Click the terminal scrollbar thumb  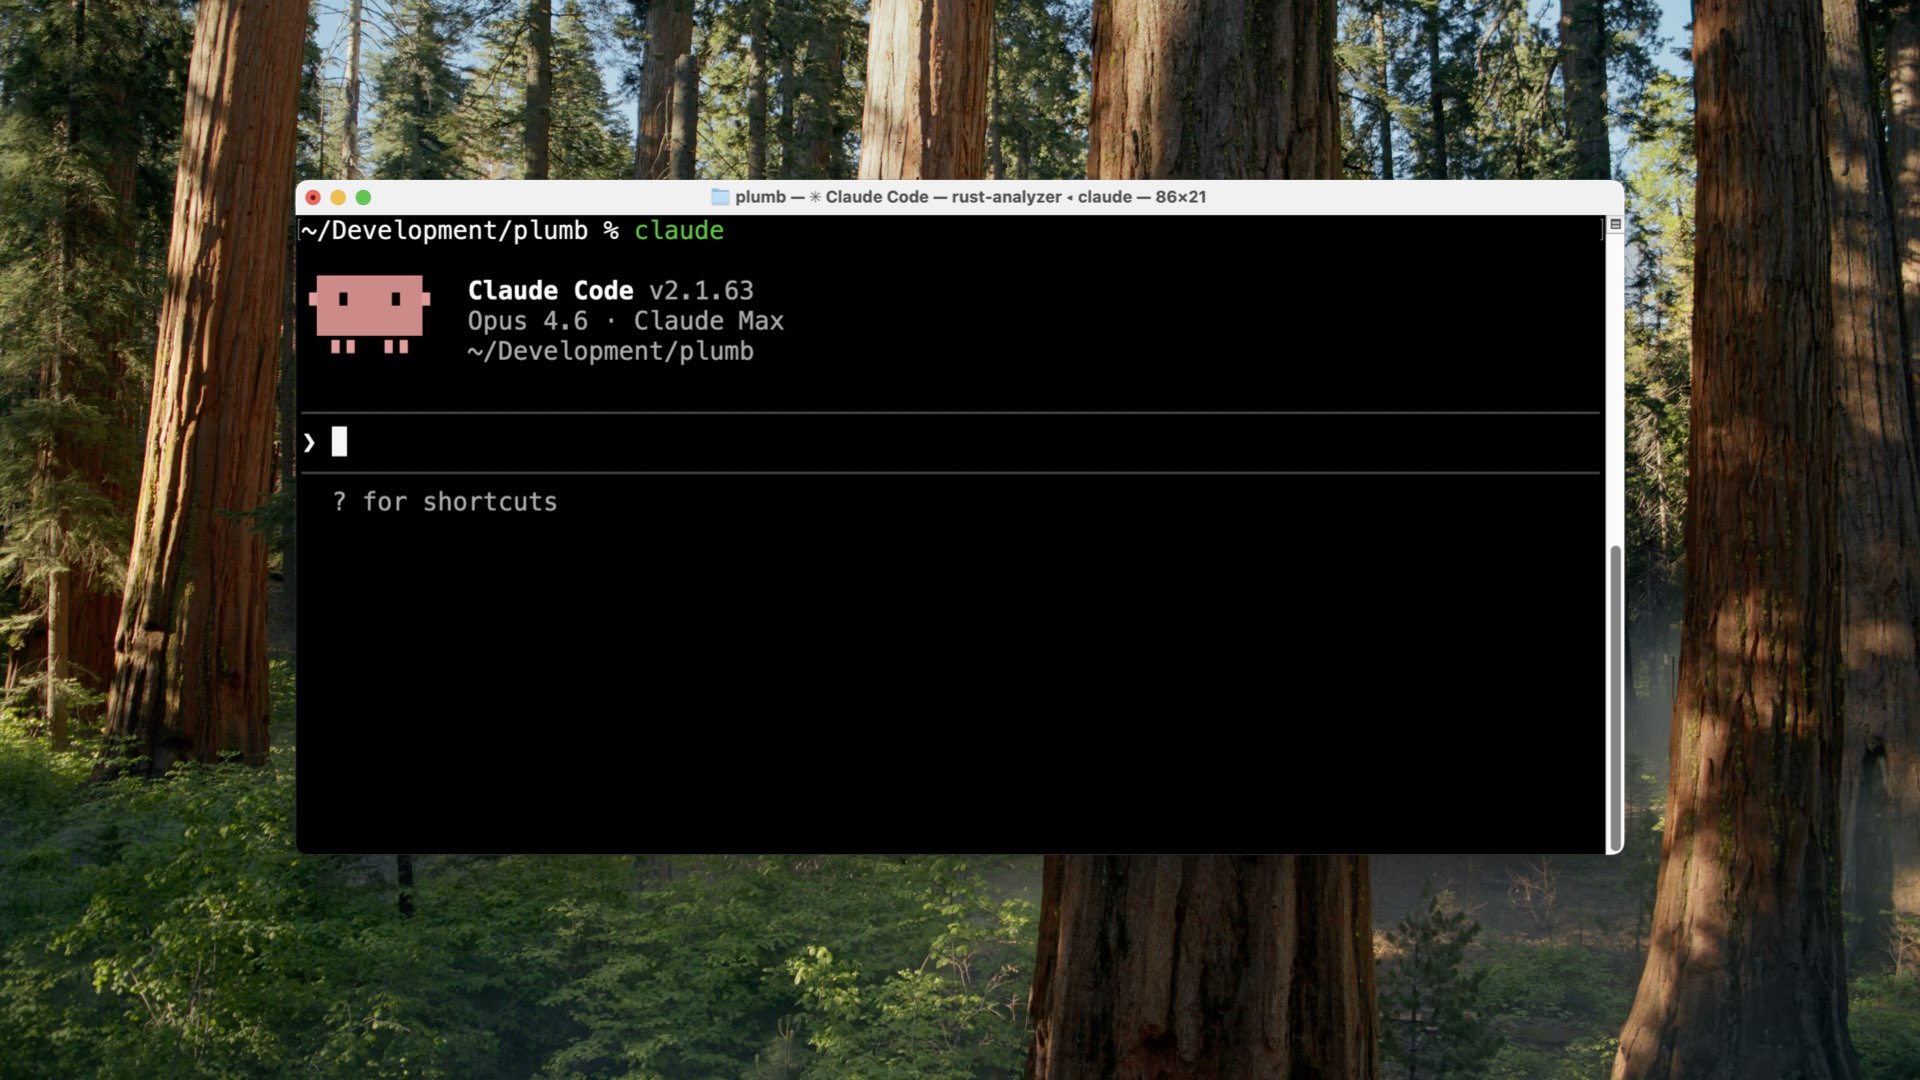1614,698
